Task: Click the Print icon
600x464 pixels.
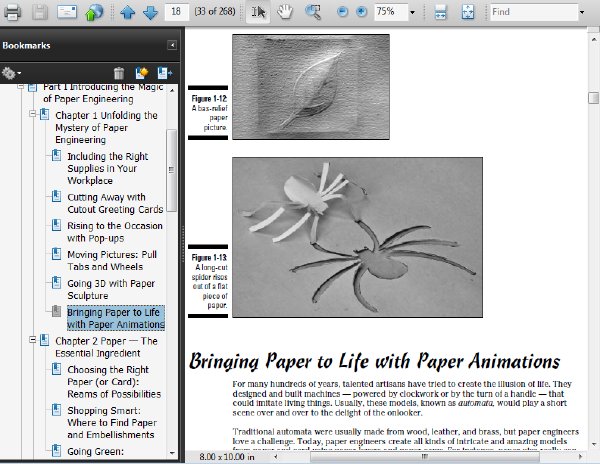Action: tap(12, 12)
